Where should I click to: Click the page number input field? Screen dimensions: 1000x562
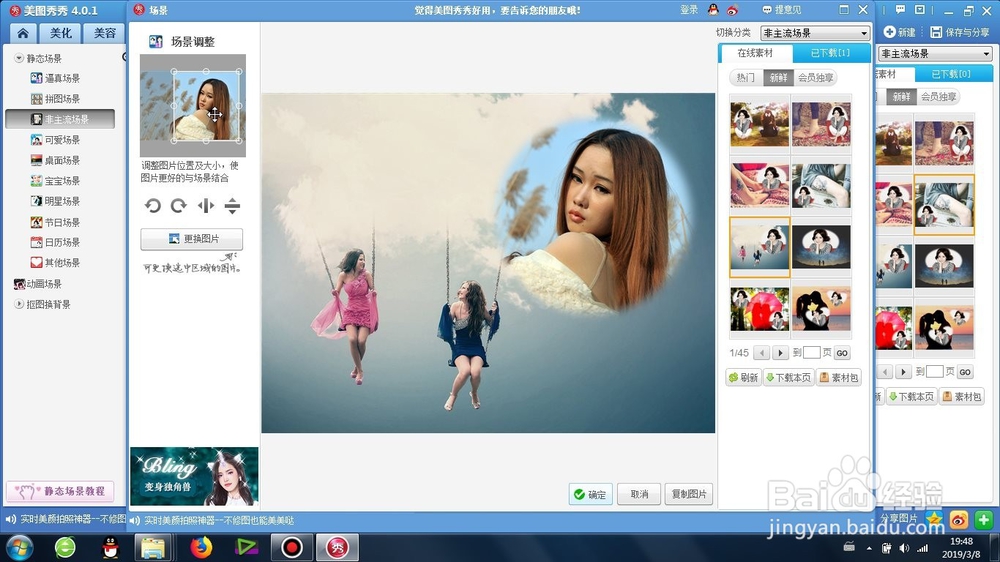coord(812,353)
